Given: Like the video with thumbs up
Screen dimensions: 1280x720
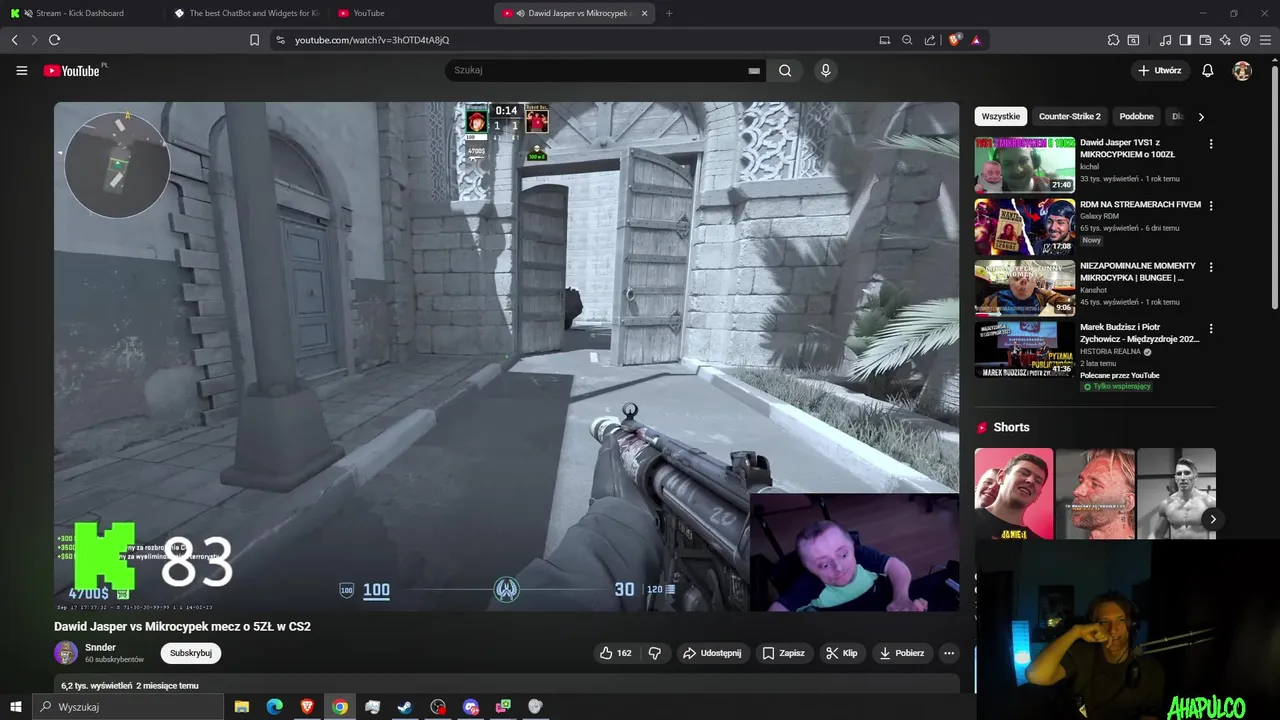Looking at the screenshot, I should pyautogui.click(x=615, y=653).
